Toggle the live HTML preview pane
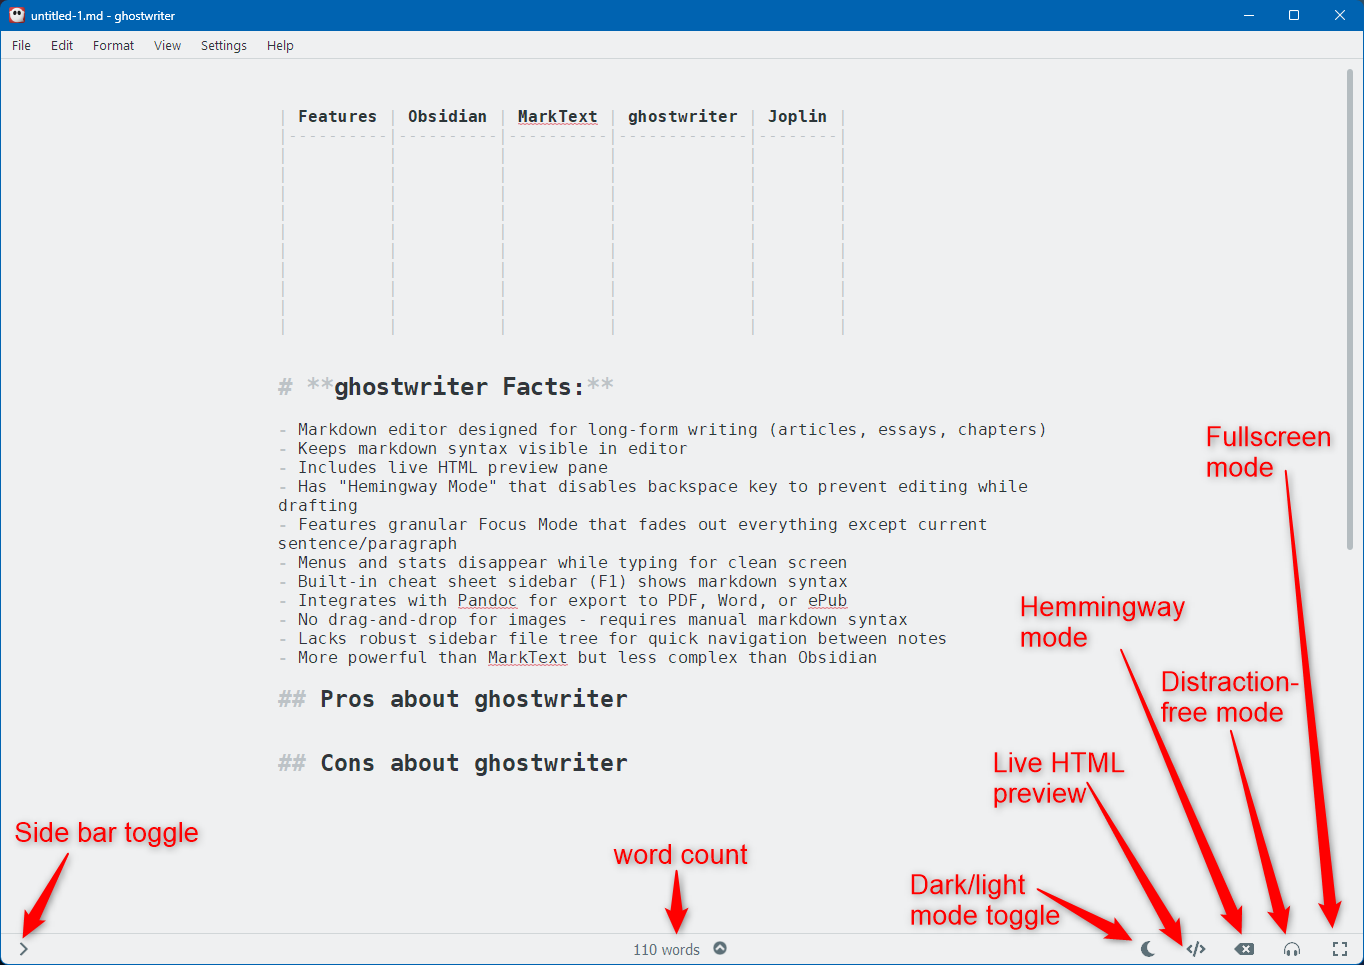 click(x=1196, y=949)
